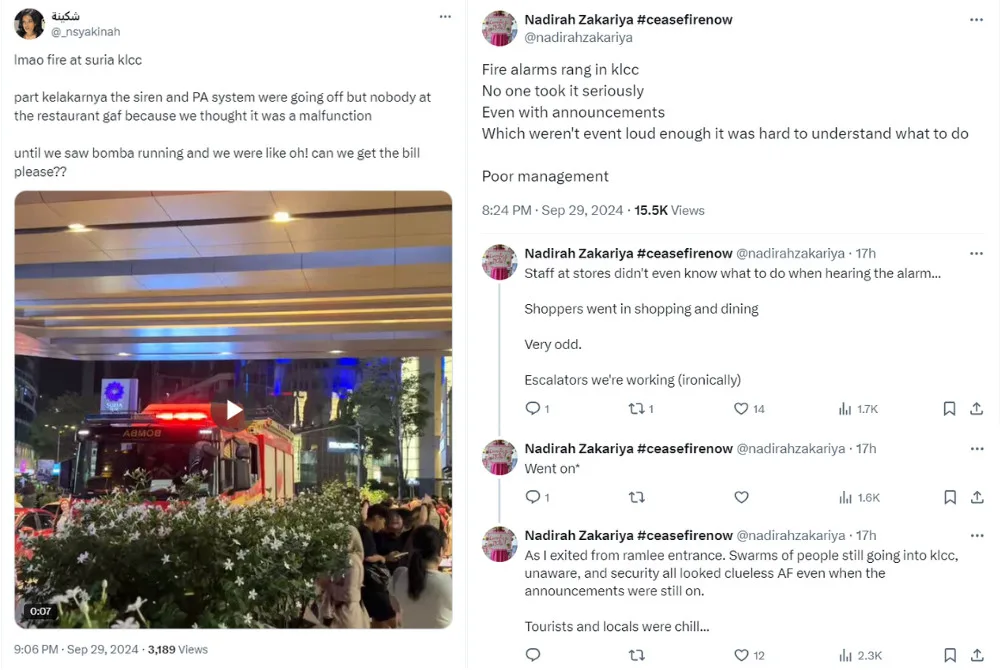This screenshot has height=670, width=1000.
Task: Like the 'Staff at stores' reply
Action: 741,408
